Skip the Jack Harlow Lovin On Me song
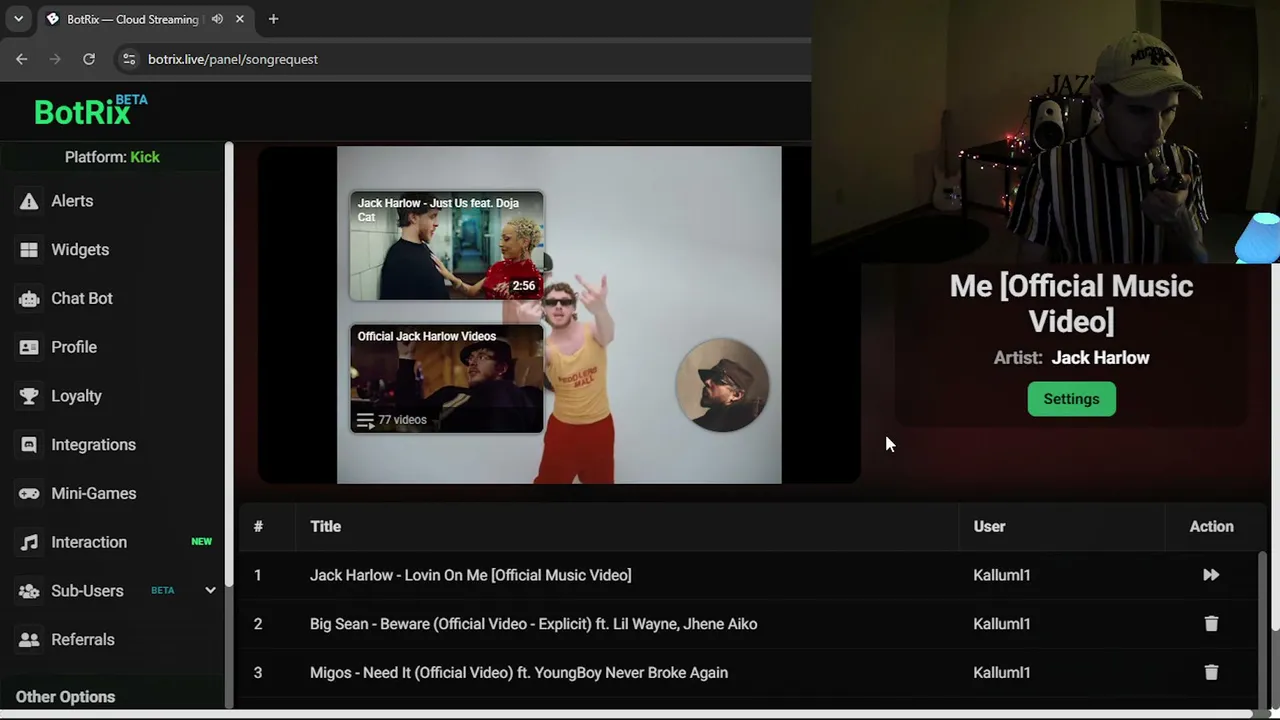Image resolution: width=1280 pixels, height=720 pixels. pos(1211,575)
